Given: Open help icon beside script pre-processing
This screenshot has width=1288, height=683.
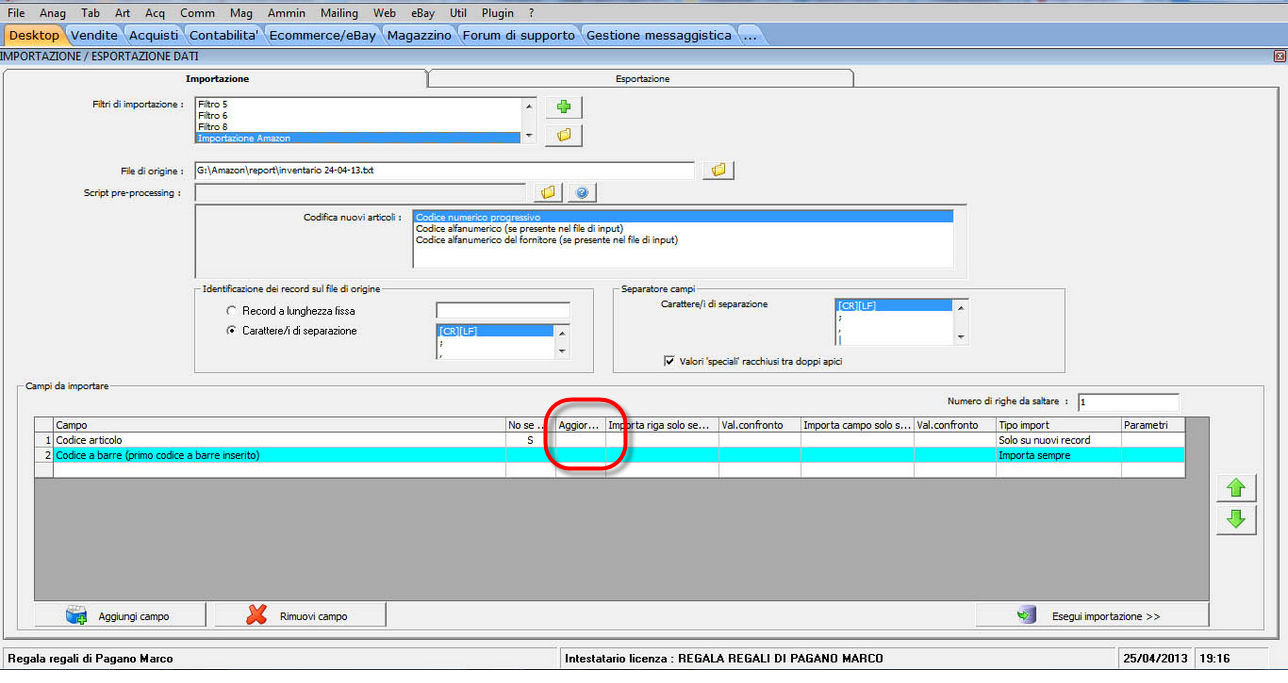Looking at the screenshot, I should (x=582, y=192).
